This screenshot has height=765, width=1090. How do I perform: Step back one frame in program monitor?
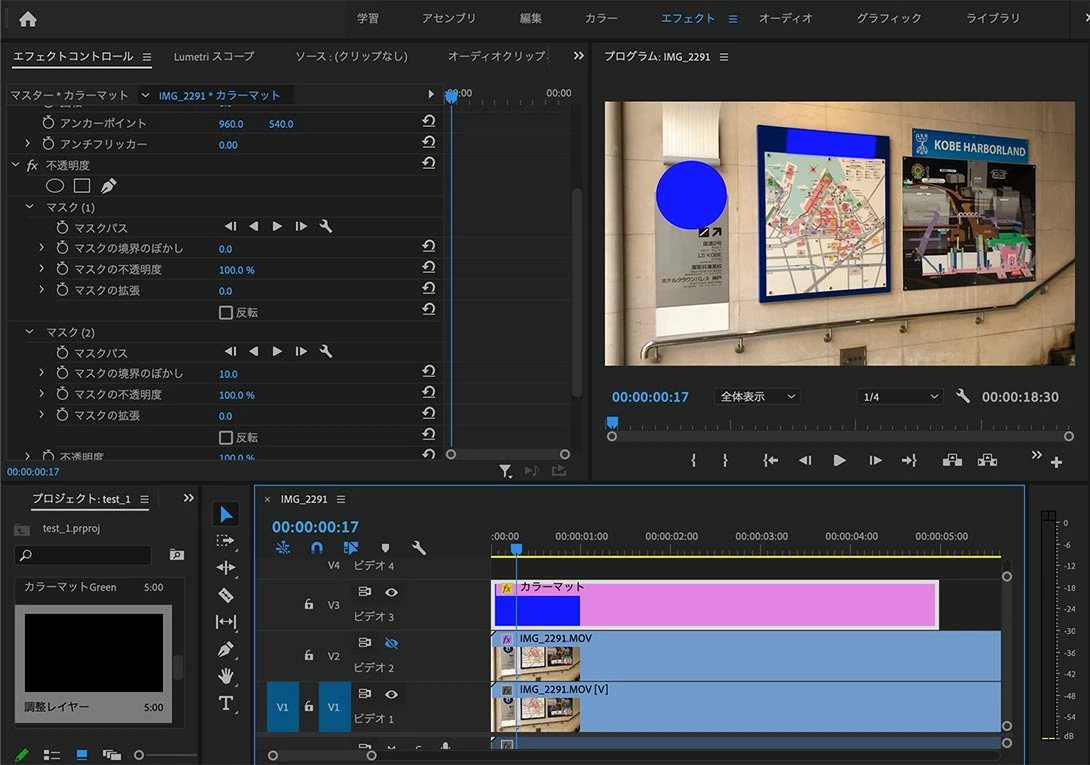pyautogui.click(x=805, y=460)
